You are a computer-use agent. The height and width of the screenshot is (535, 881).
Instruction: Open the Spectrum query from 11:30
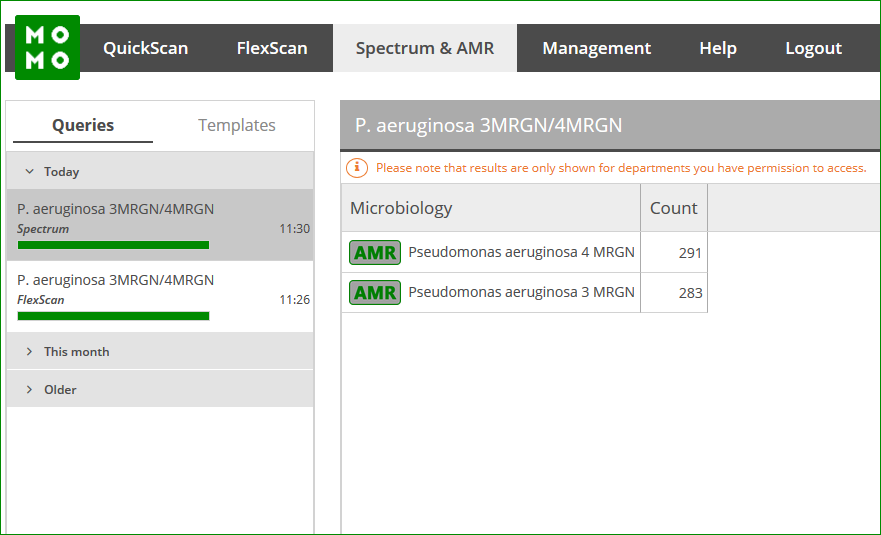pyautogui.click(x=160, y=225)
